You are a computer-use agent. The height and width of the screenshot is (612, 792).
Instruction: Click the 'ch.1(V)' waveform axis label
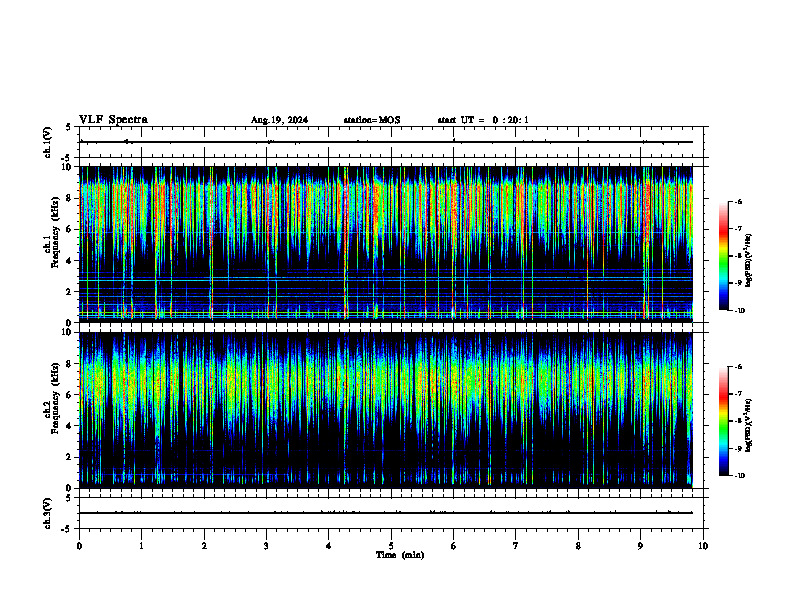pos(47,142)
